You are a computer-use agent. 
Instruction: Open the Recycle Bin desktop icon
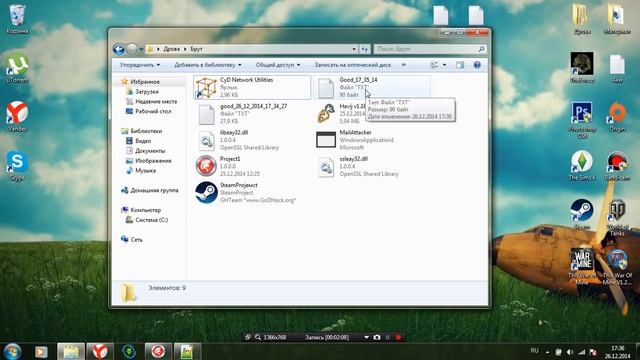(x=17, y=18)
